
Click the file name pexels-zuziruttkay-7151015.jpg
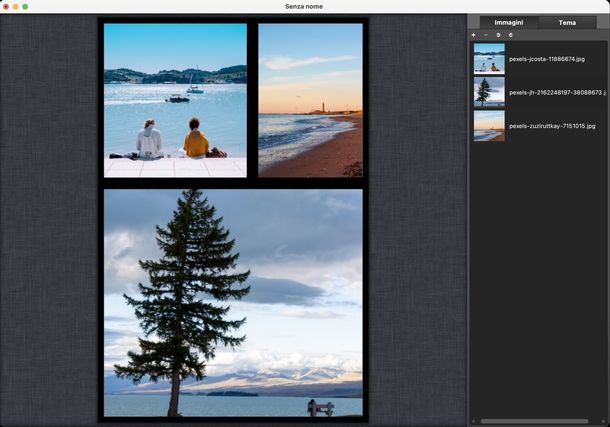point(552,126)
